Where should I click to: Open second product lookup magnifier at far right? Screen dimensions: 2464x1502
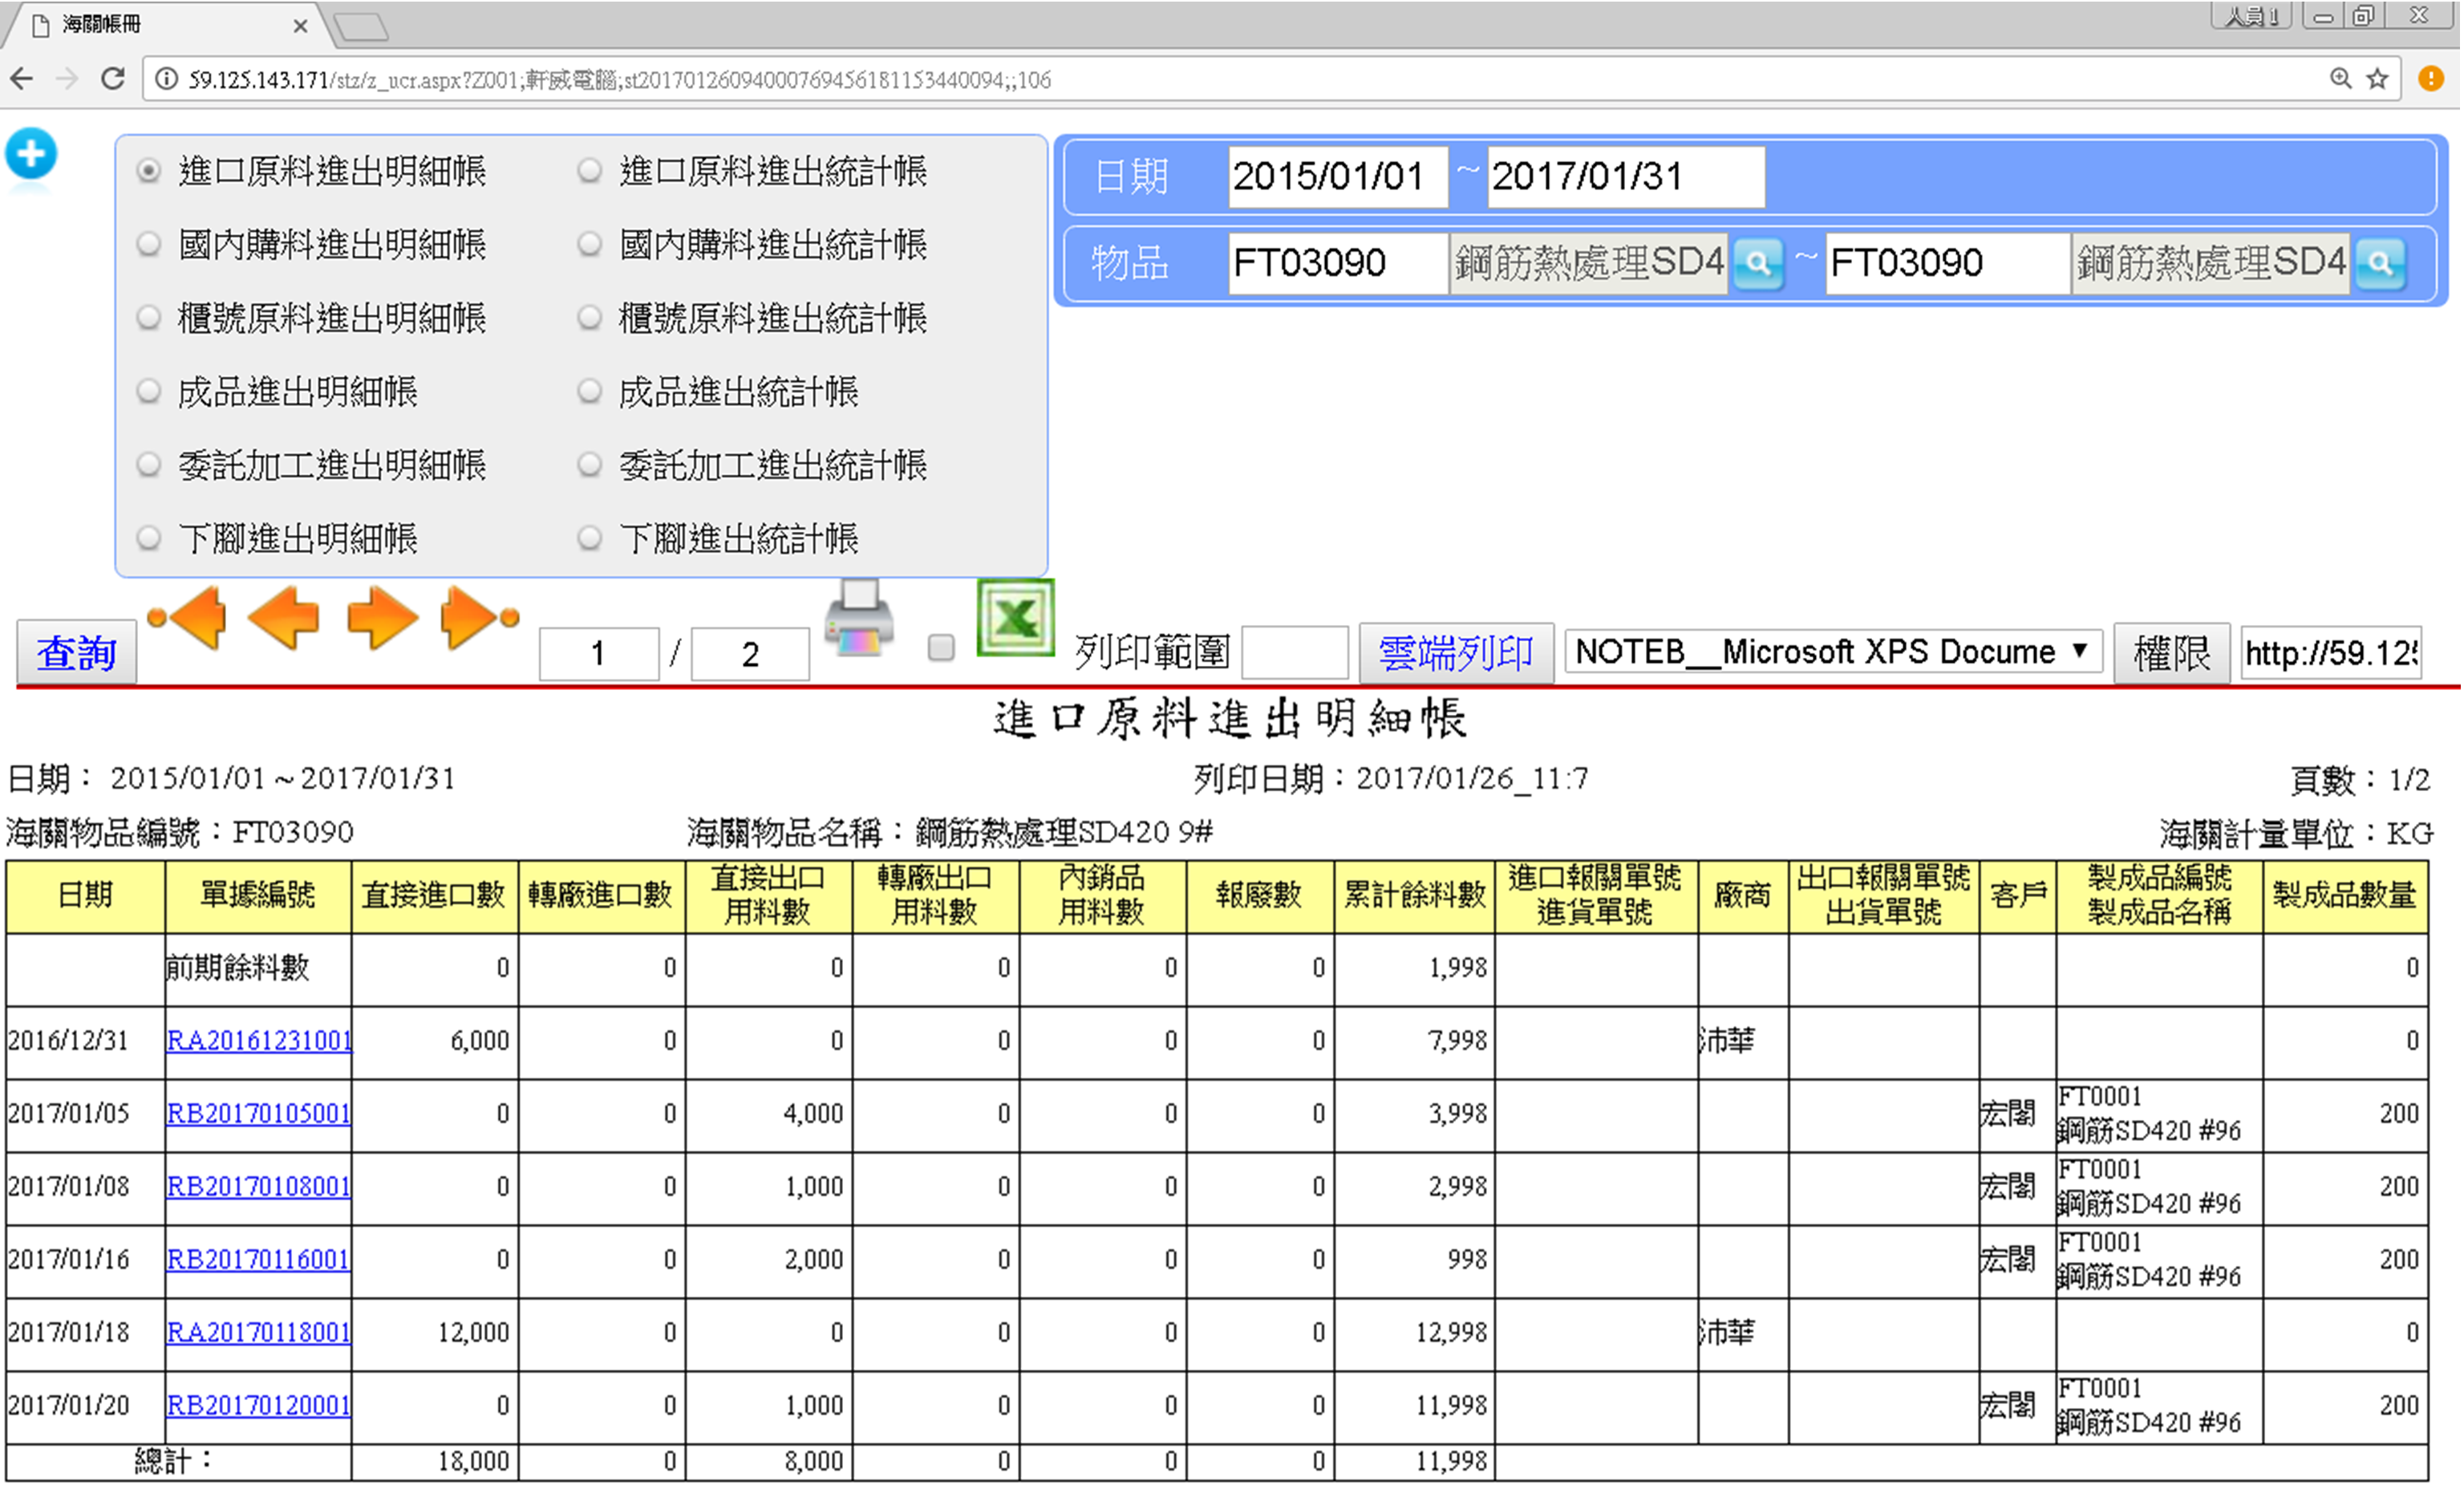pos(2381,264)
